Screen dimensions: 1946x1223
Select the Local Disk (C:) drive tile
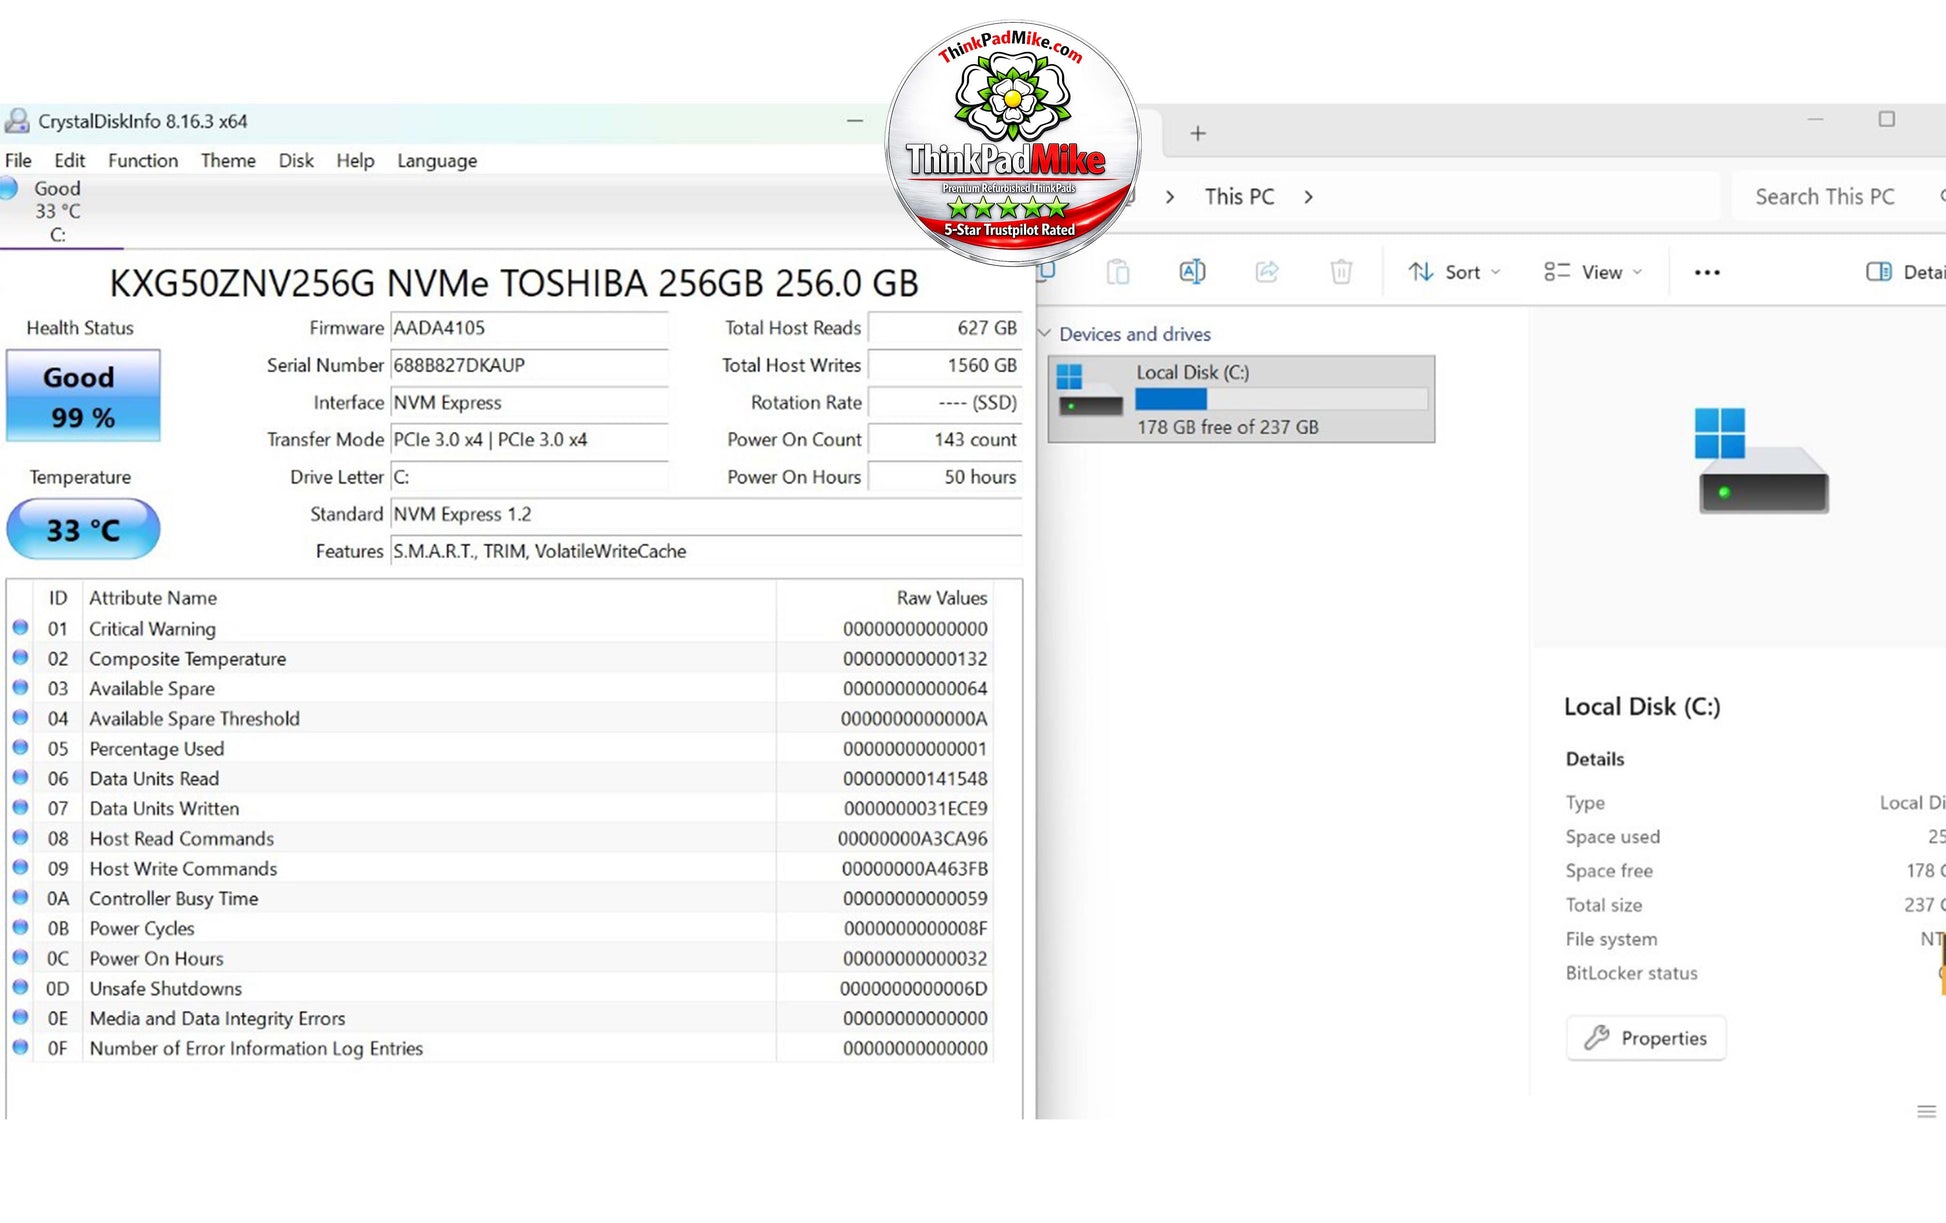[x=1241, y=399]
